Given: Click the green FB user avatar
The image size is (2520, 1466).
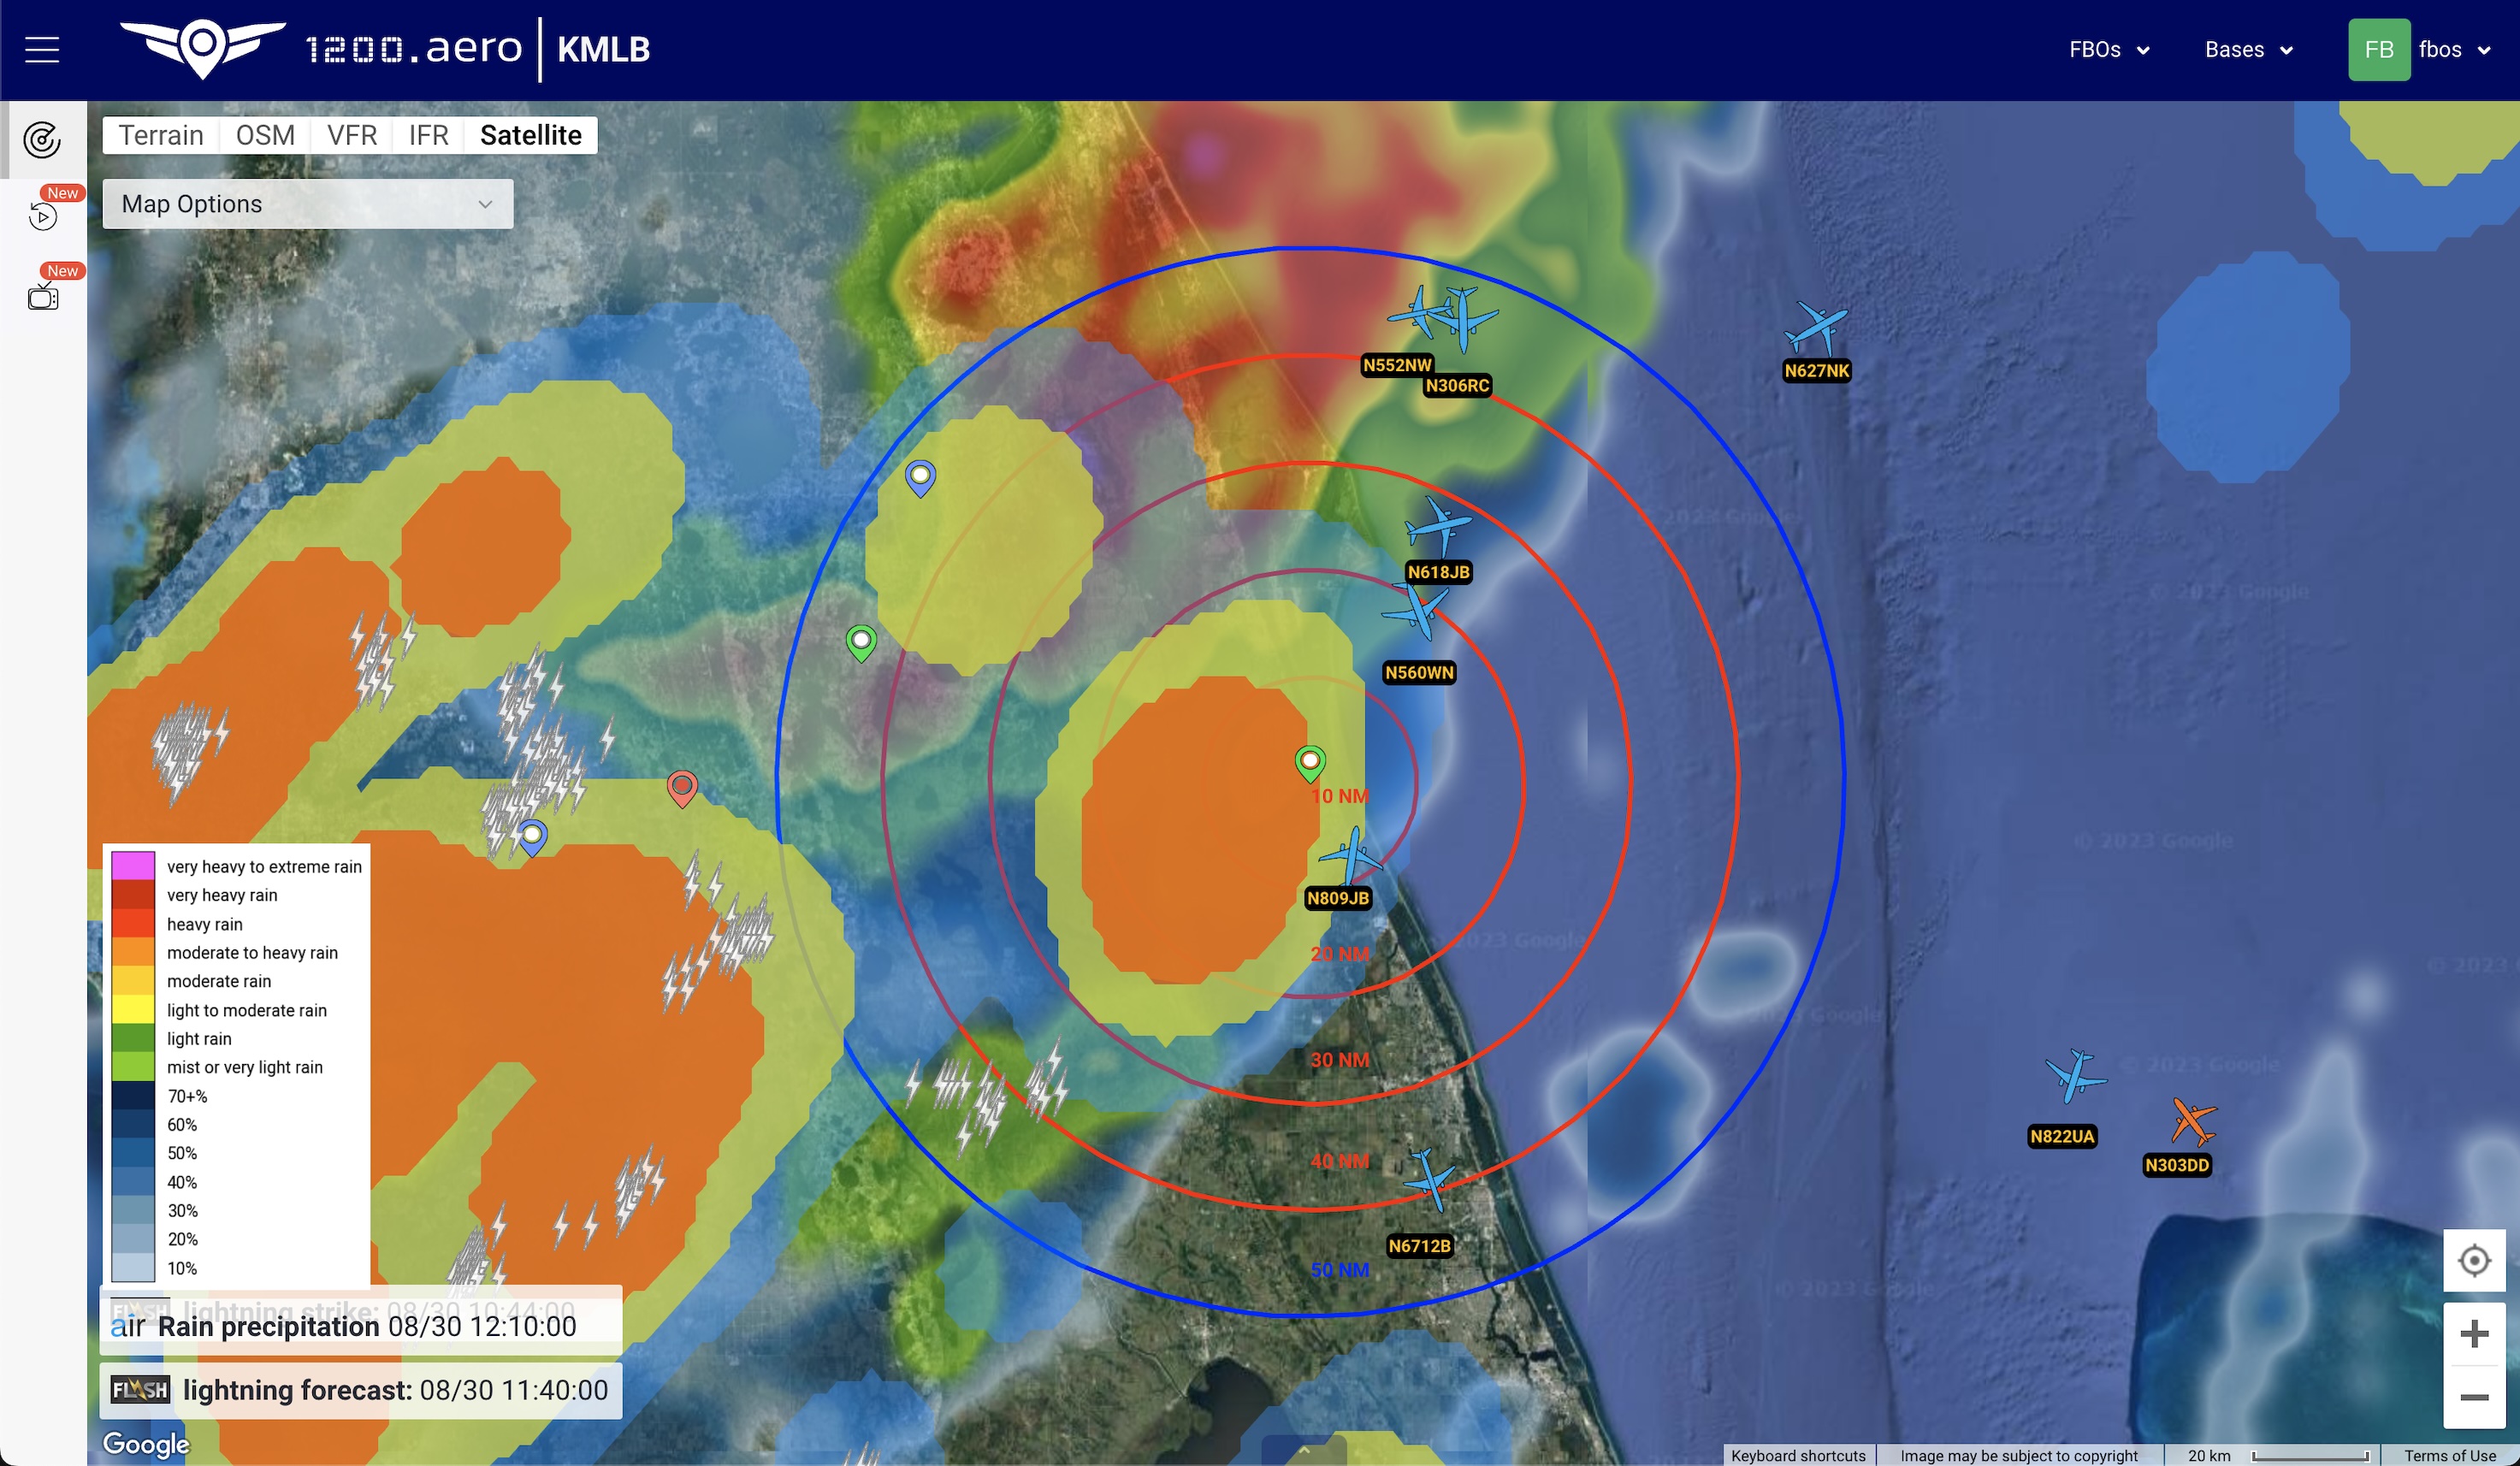Looking at the screenshot, I should click(2379, 50).
